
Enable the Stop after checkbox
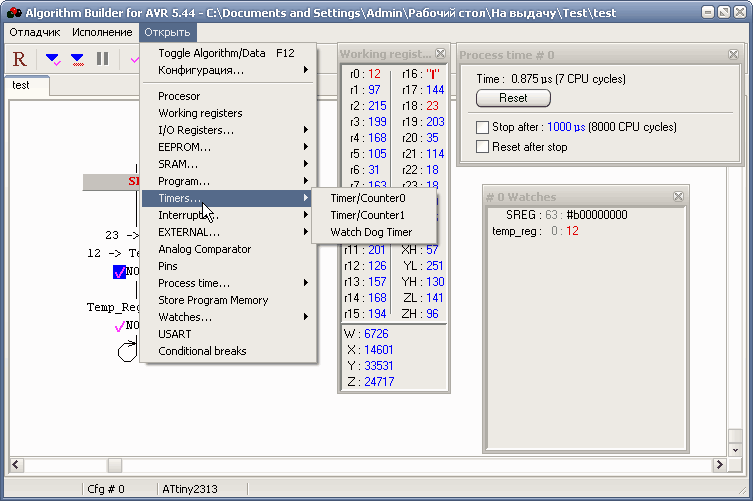click(x=483, y=128)
